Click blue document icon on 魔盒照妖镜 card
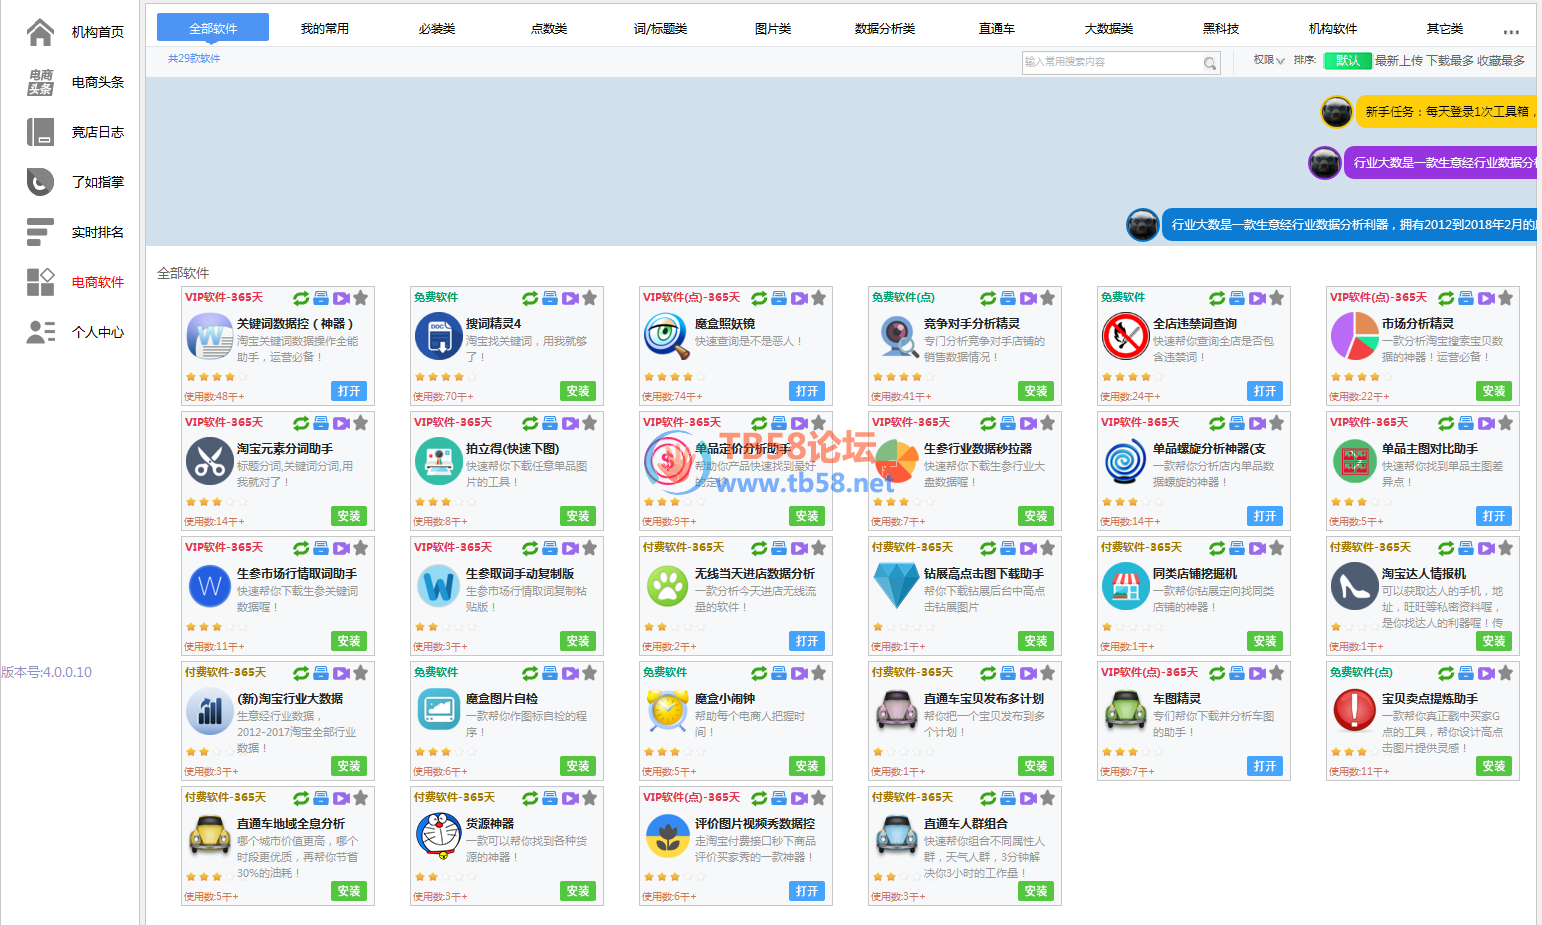This screenshot has width=1542, height=925. [779, 298]
